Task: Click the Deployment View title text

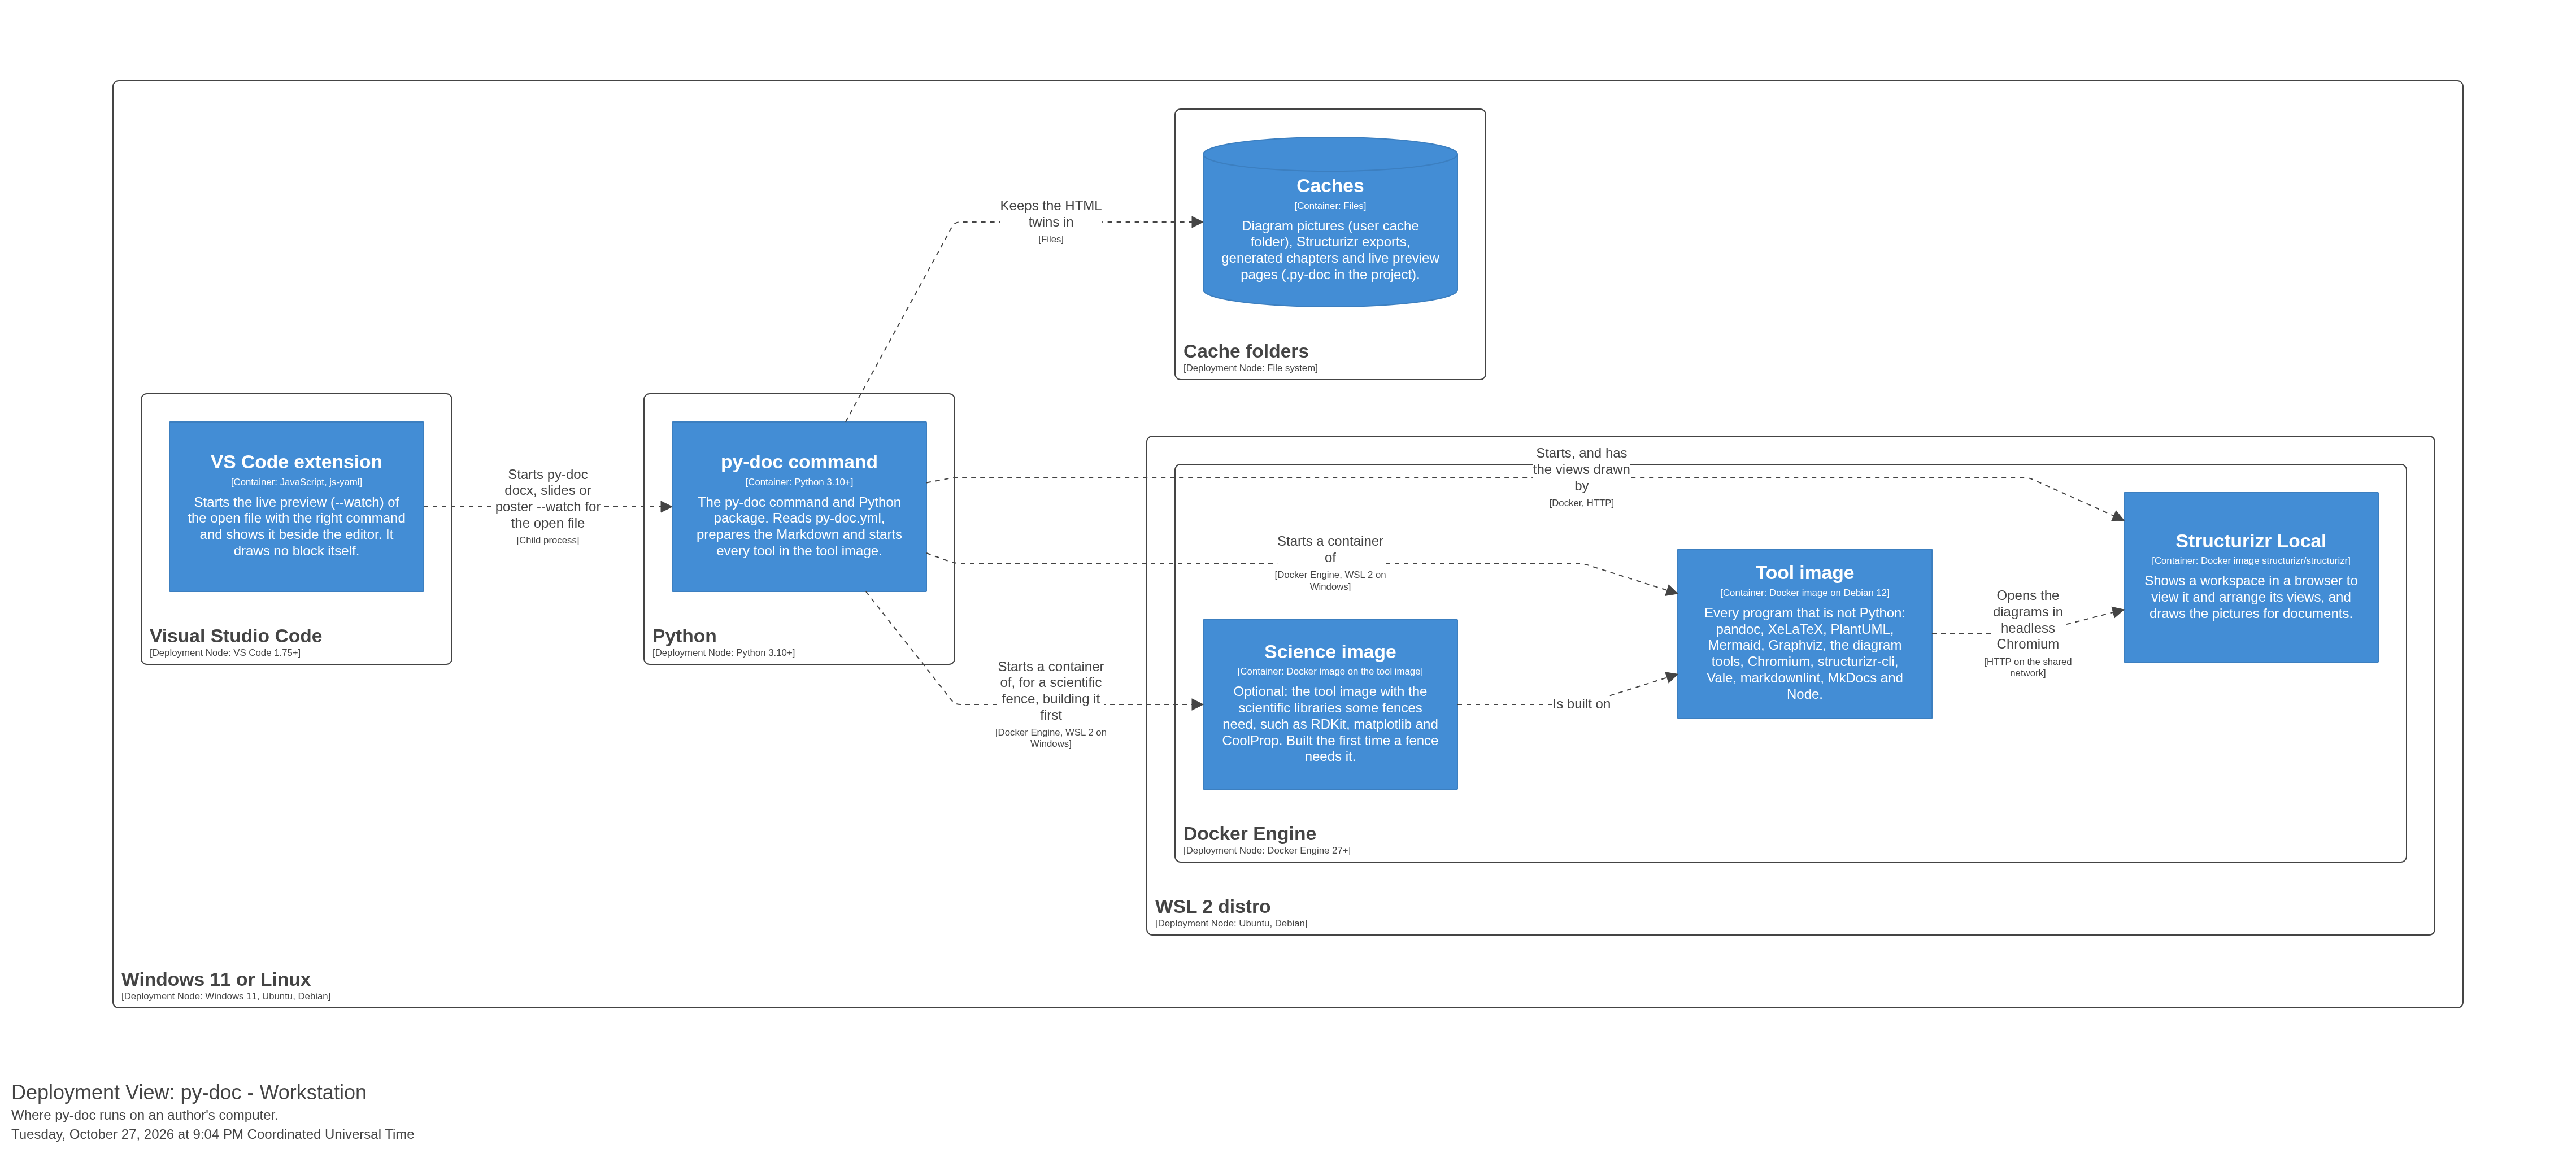Action: (x=189, y=1092)
